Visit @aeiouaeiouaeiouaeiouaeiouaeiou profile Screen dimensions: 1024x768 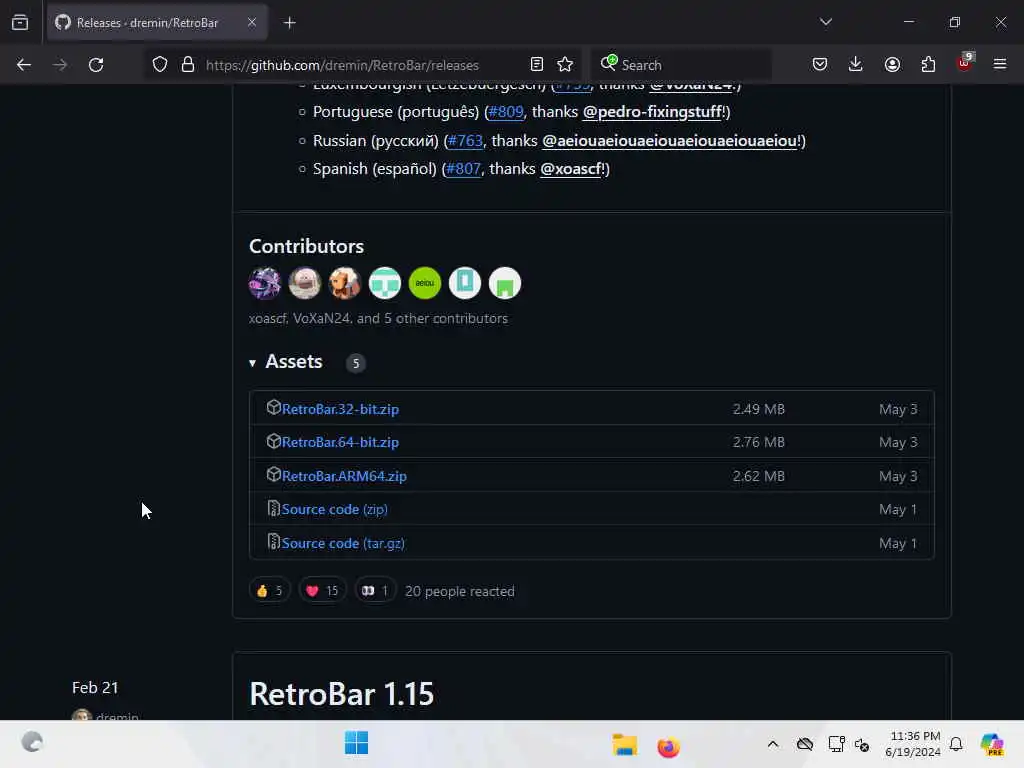pyautogui.click(x=669, y=140)
